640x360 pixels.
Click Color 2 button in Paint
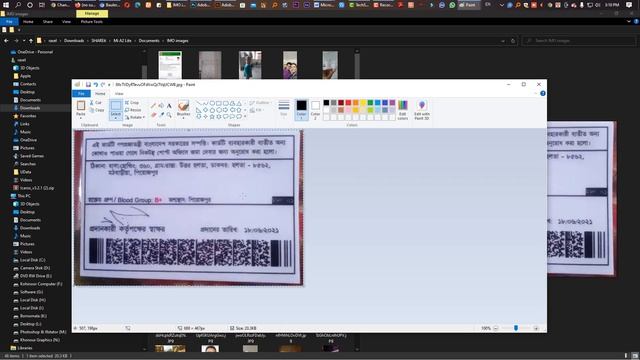point(315,109)
